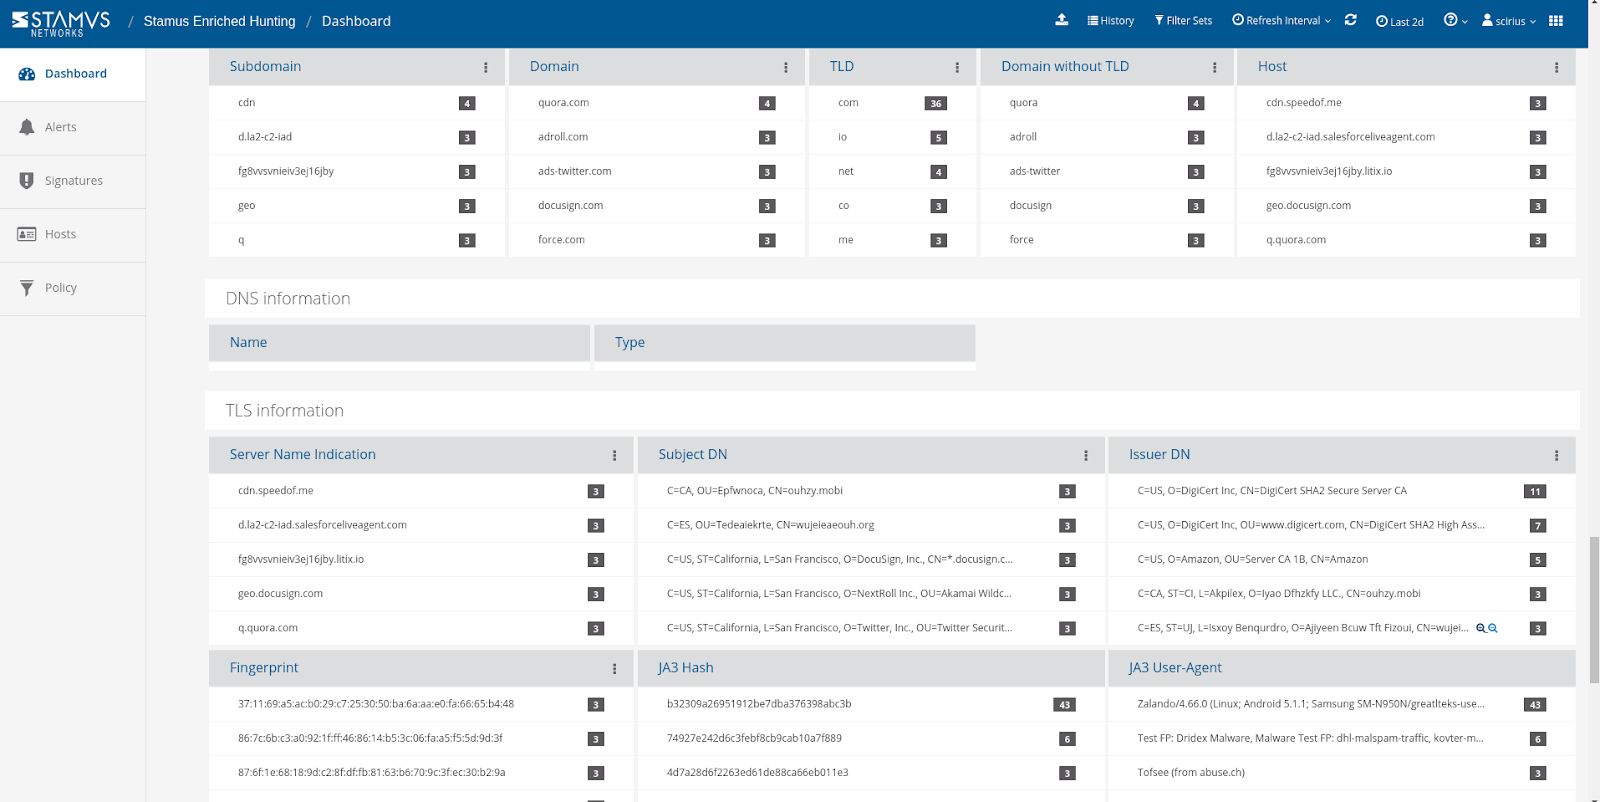Click quora.com in Domain list
The height and width of the screenshot is (802, 1600).
coord(563,103)
